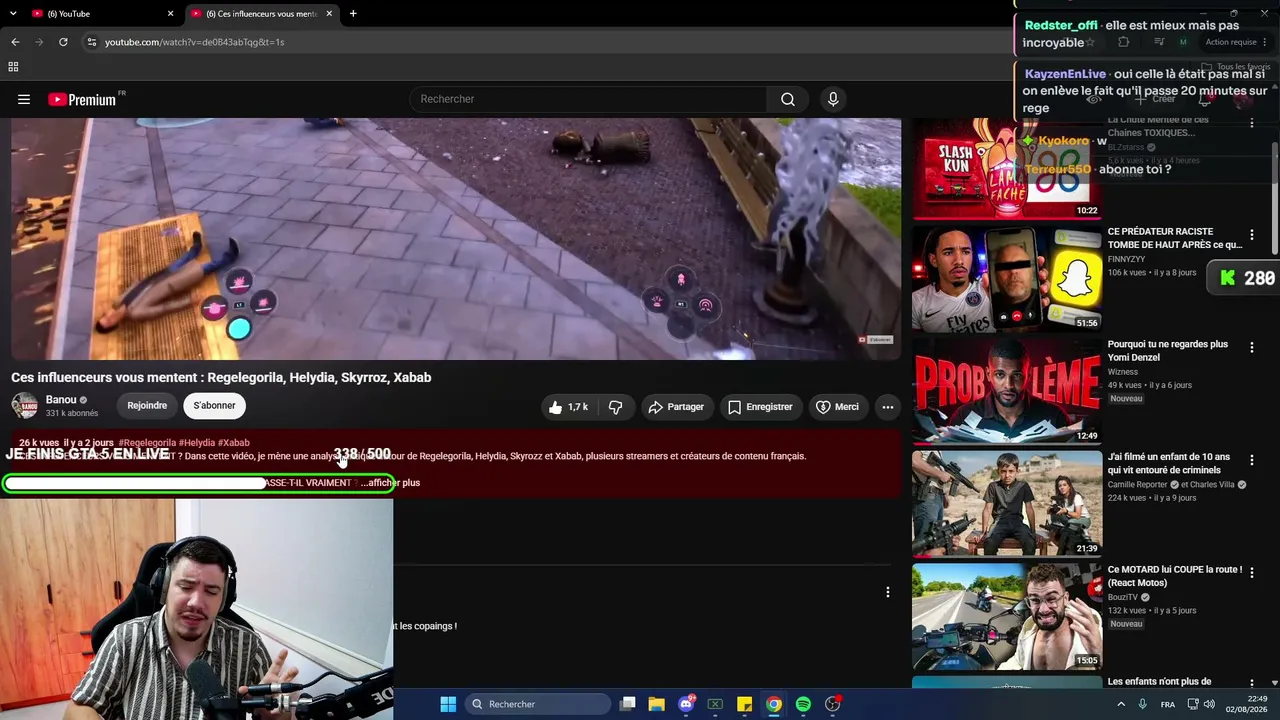This screenshot has height=720, width=1280.
Task: Click the Rejoindre membership button
Action: [x=147, y=405]
